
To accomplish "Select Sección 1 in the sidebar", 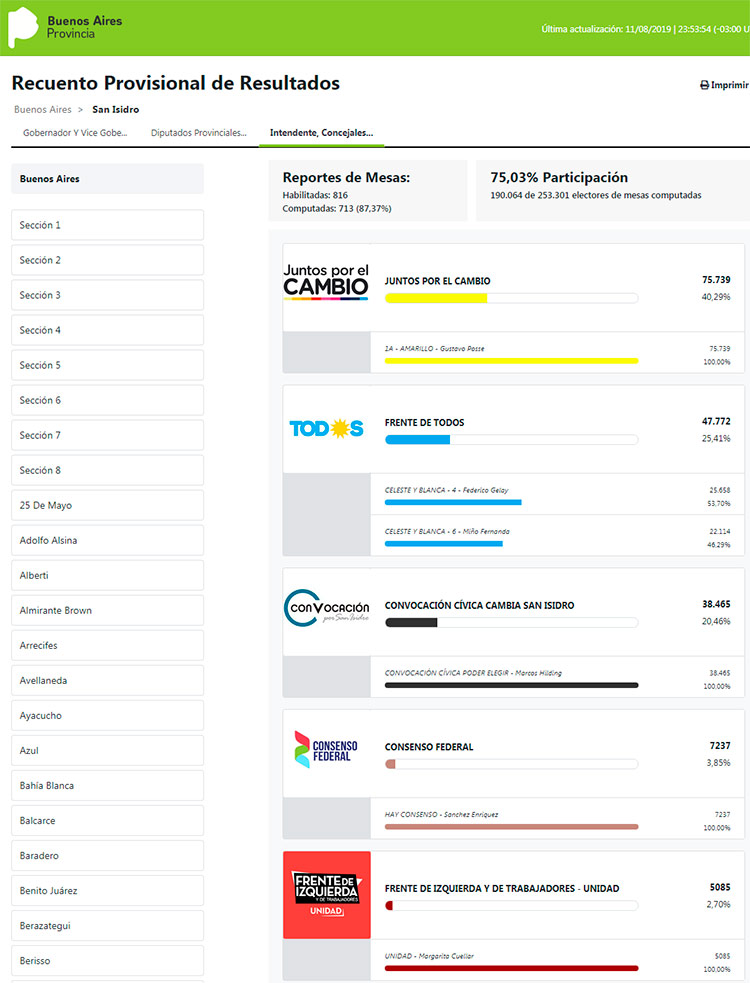I will point(107,225).
